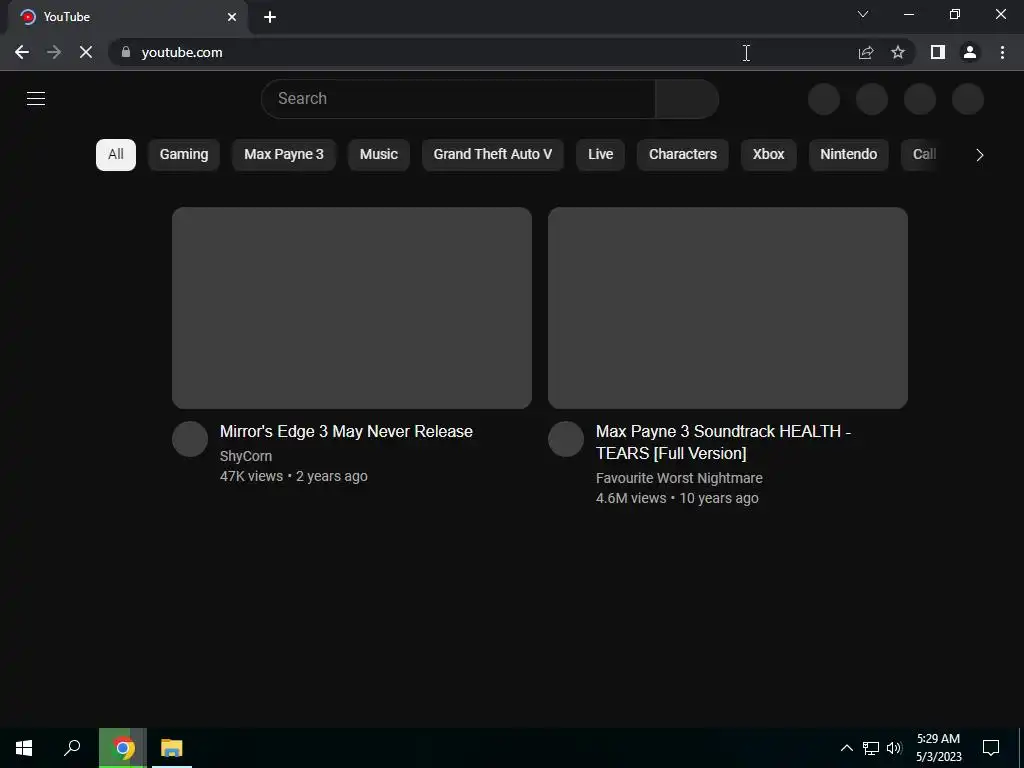Viewport: 1024px width, 768px height.
Task: Stop page loading with the X button
Action: pos(86,52)
